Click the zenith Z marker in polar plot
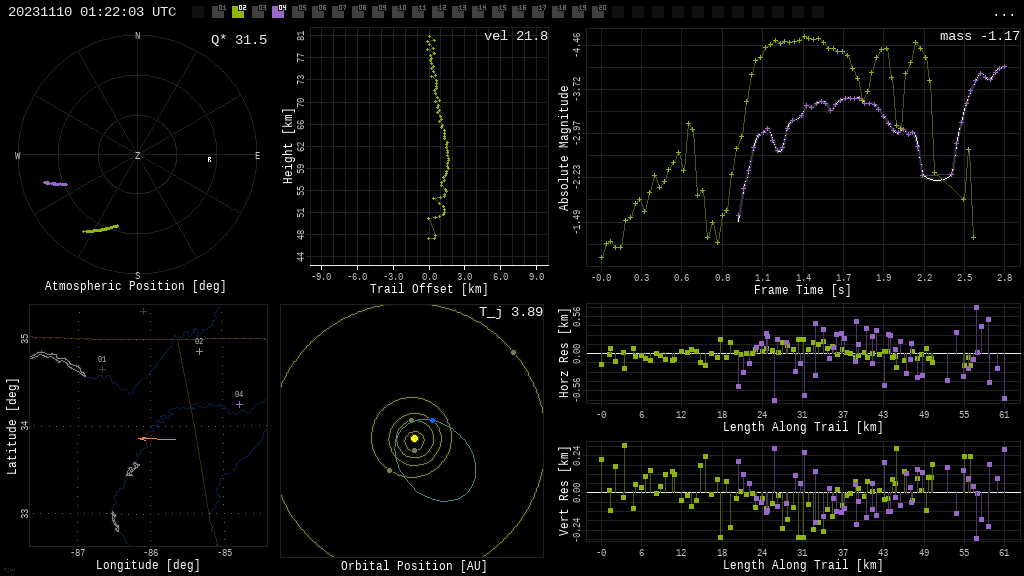 (x=138, y=155)
